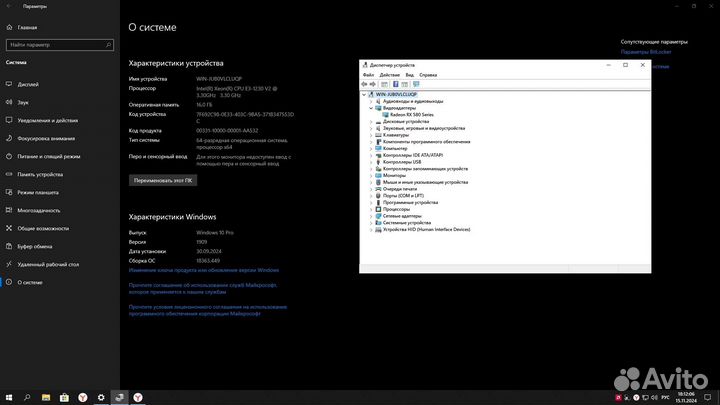The height and width of the screenshot is (405, 720).
Task: Expand the Мониторы device category
Action: [x=372, y=175]
